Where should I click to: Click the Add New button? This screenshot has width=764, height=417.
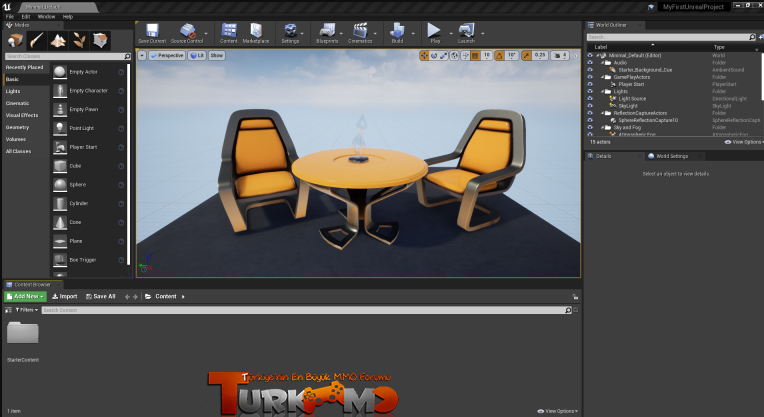tap(25, 296)
